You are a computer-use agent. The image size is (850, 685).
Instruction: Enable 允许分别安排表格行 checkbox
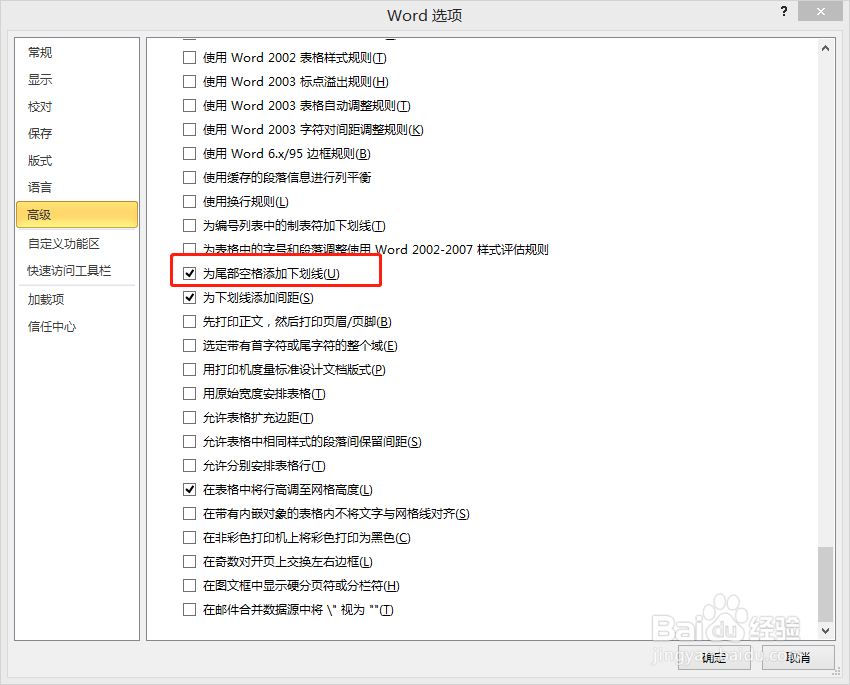coord(189,466)
